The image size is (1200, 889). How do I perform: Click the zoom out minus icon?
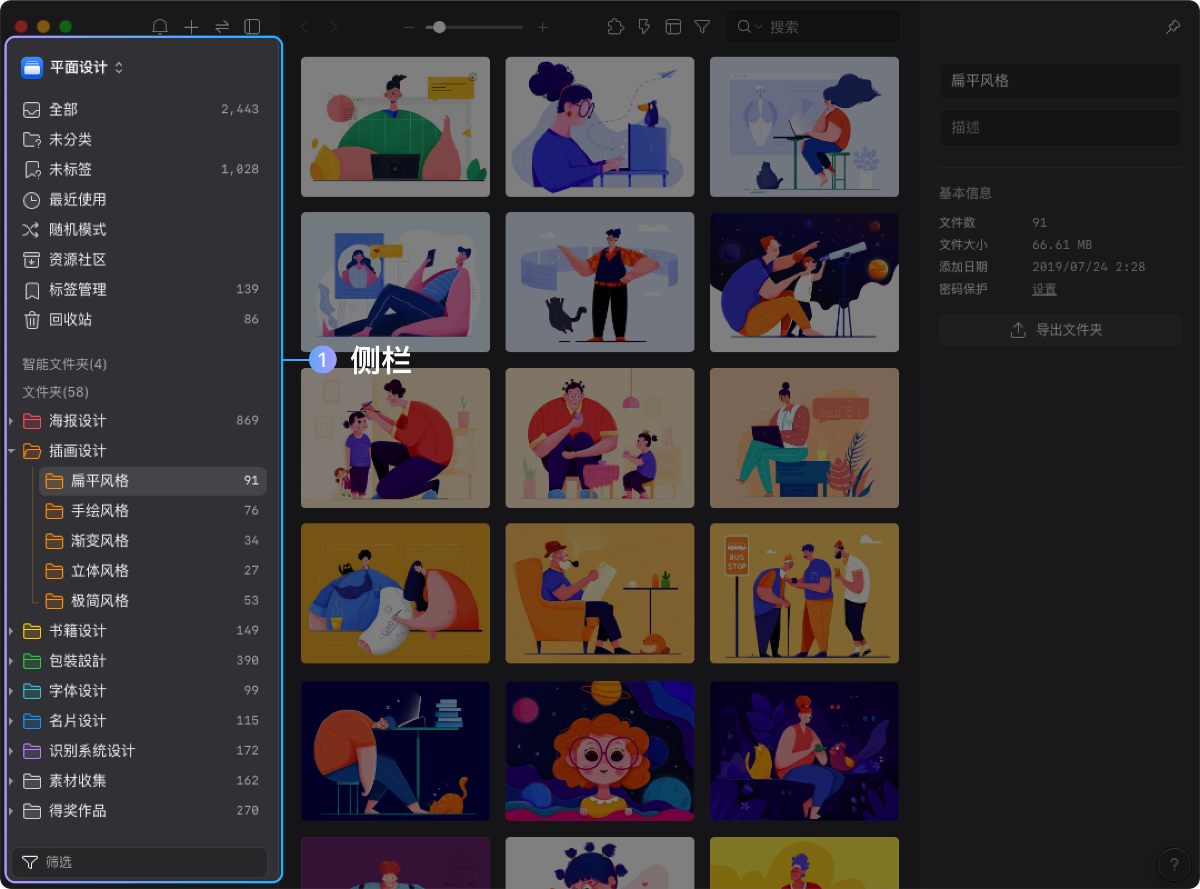(409, 27)
